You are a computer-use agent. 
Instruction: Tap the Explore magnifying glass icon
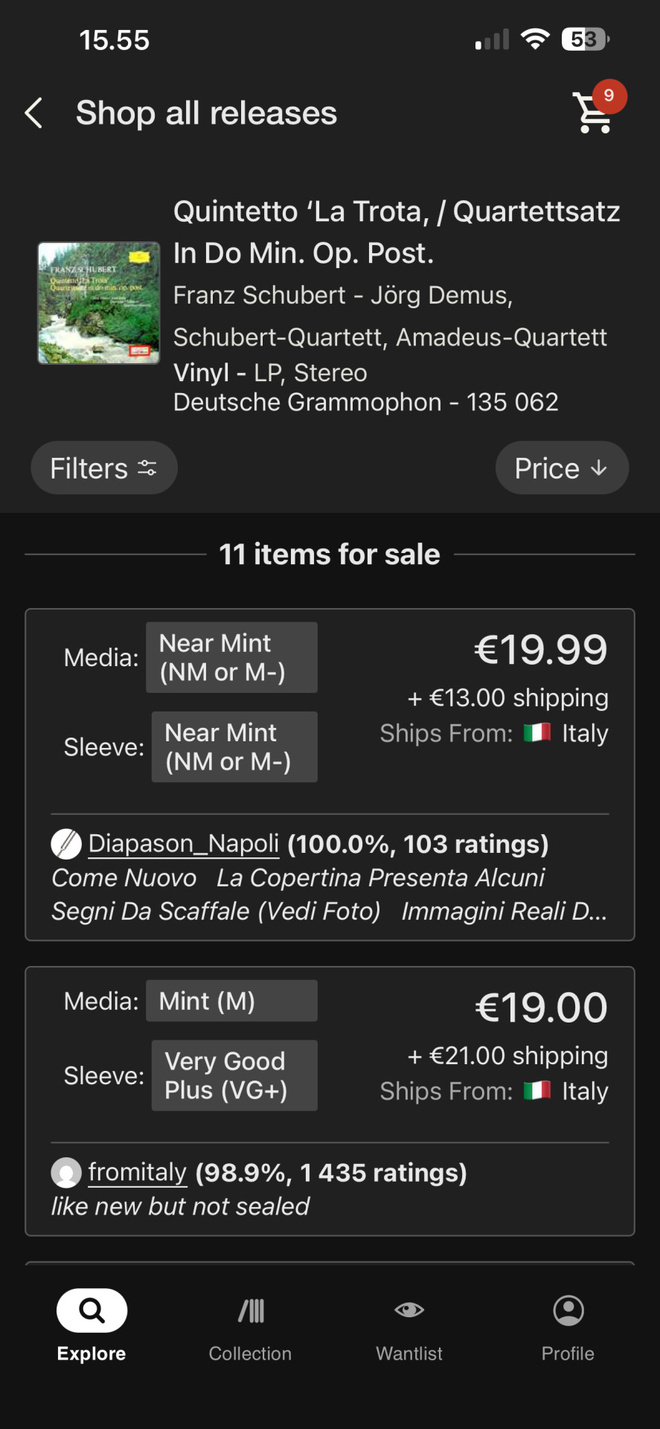coord(91,1310)
